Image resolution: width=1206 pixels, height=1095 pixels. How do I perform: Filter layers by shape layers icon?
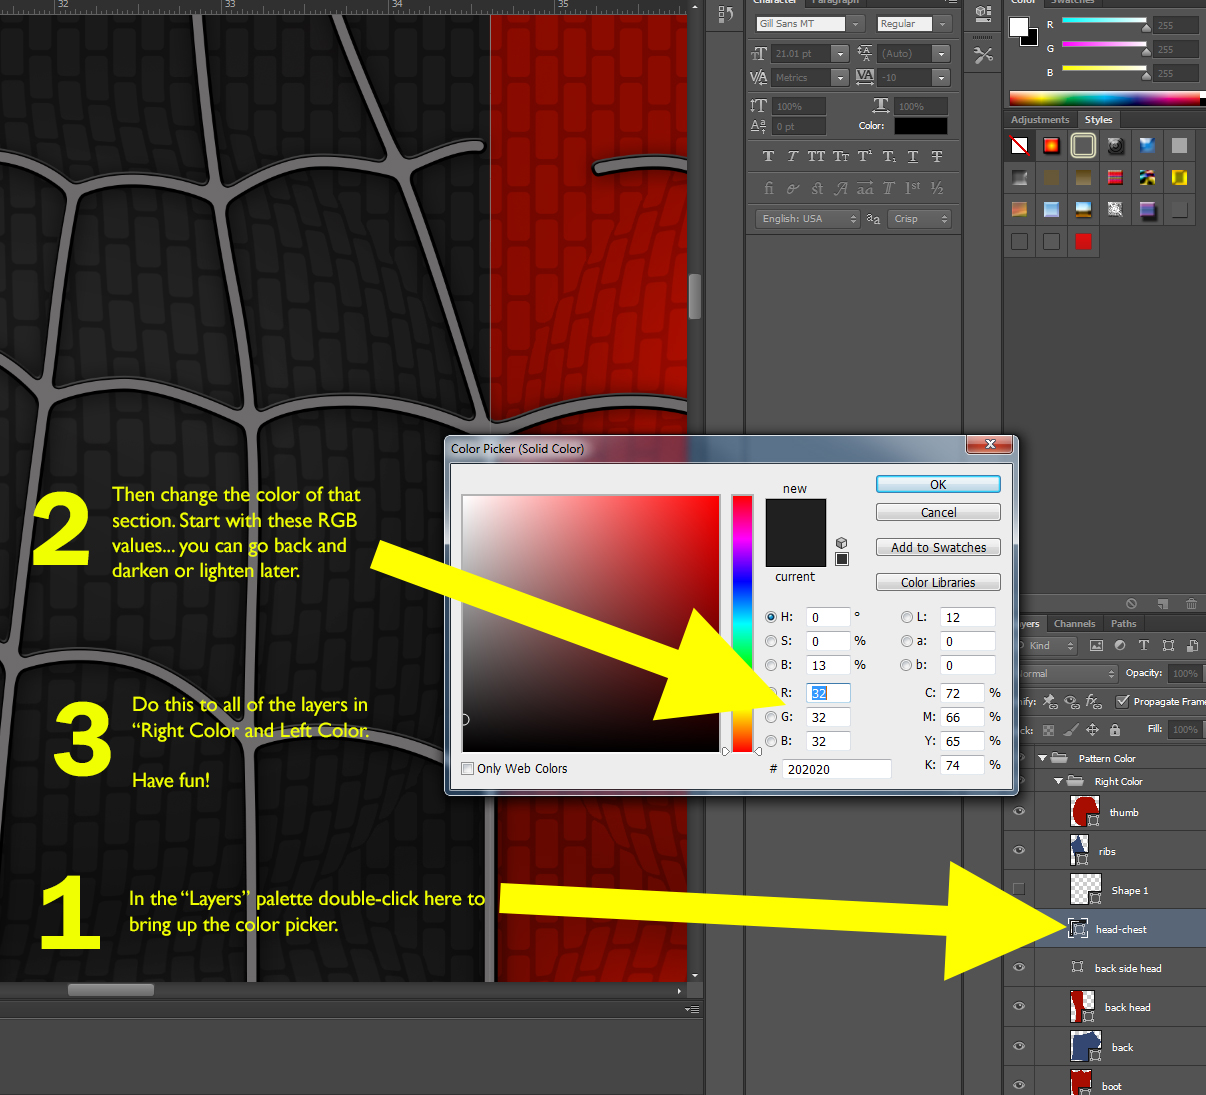1168,646
